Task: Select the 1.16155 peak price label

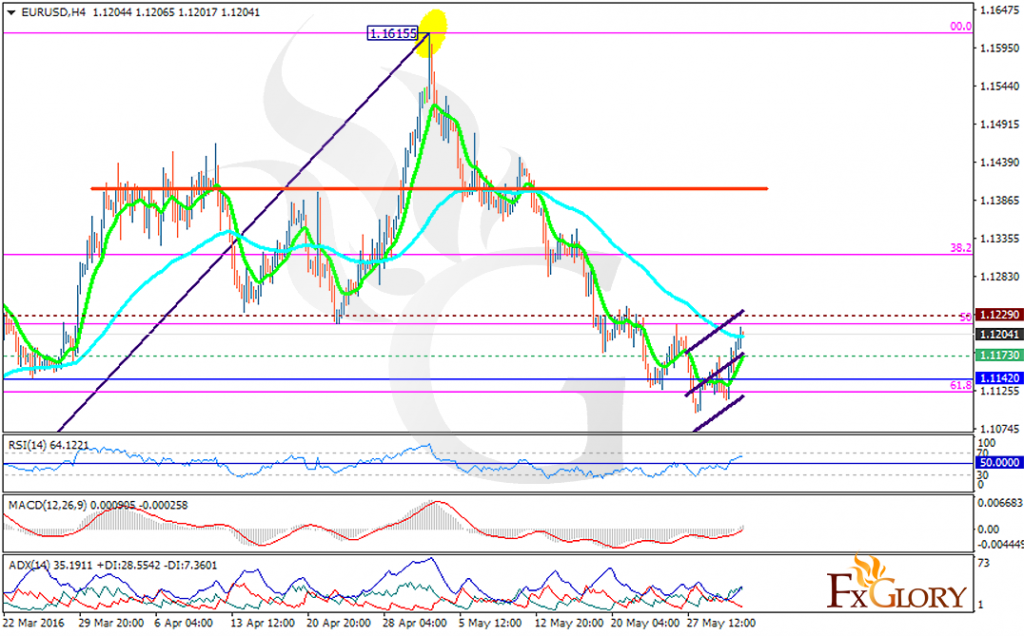Action: click(x=392, y=33)
